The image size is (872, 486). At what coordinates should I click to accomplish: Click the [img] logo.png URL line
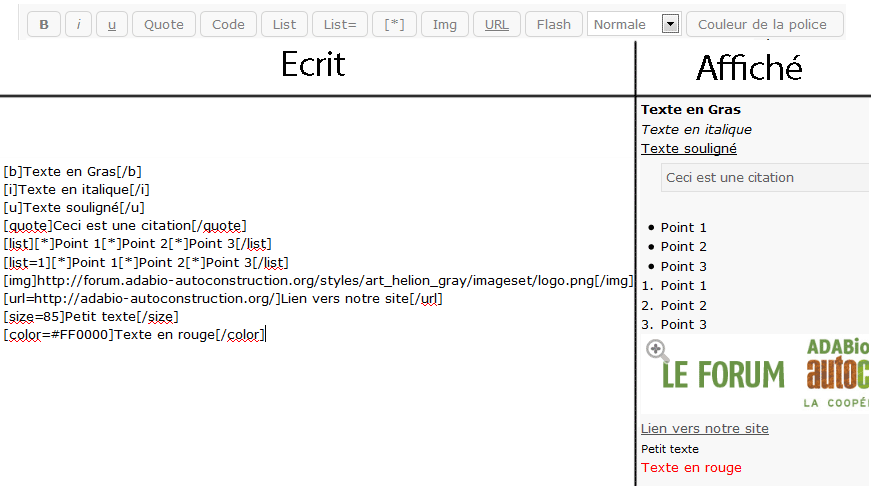[318, 280]
